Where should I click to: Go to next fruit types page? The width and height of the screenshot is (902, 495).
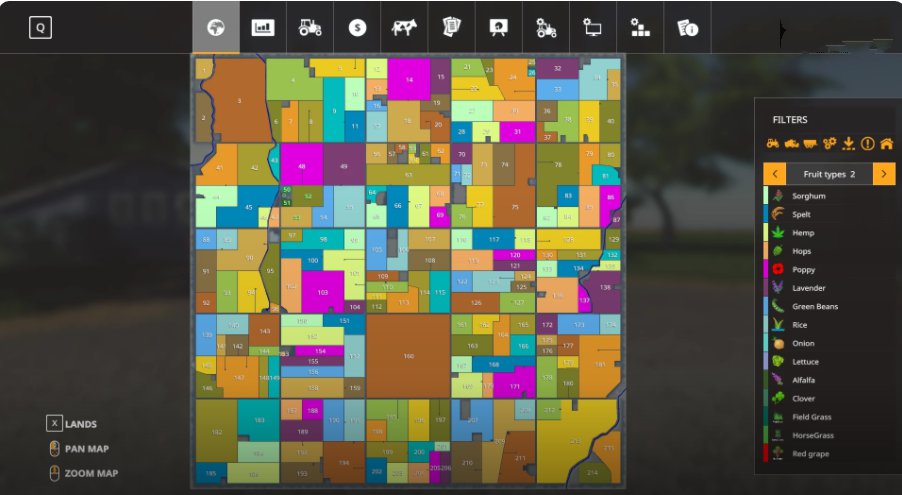click(x=884, y=174)
